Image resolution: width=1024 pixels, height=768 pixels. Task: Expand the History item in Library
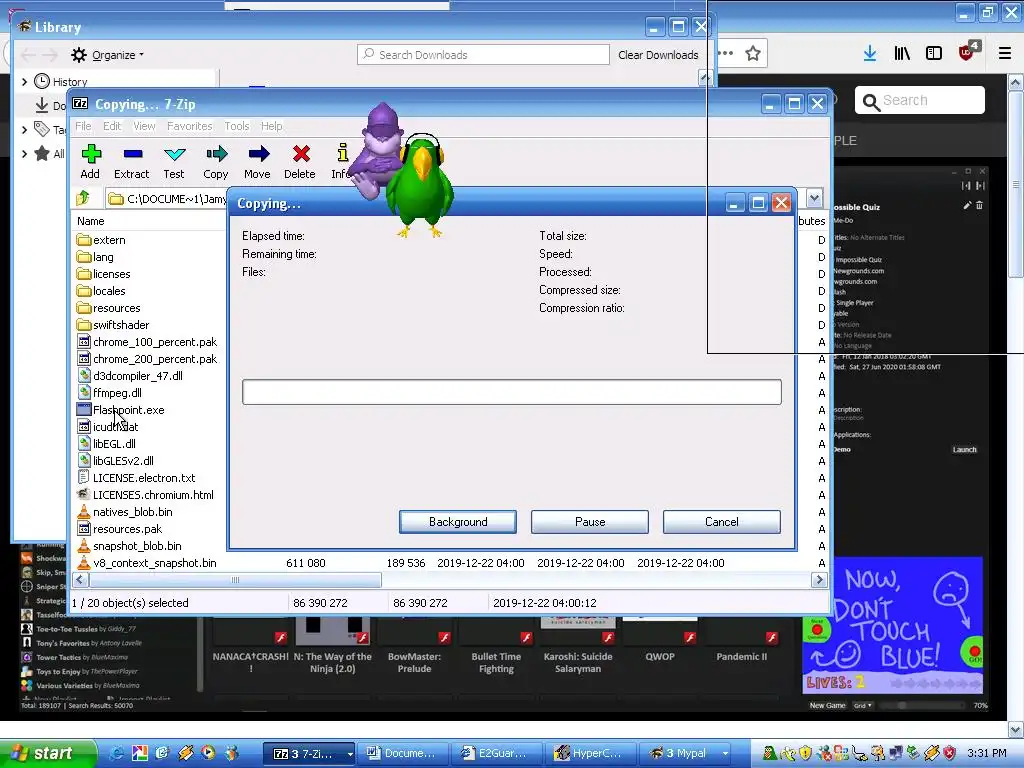[24, 82]
